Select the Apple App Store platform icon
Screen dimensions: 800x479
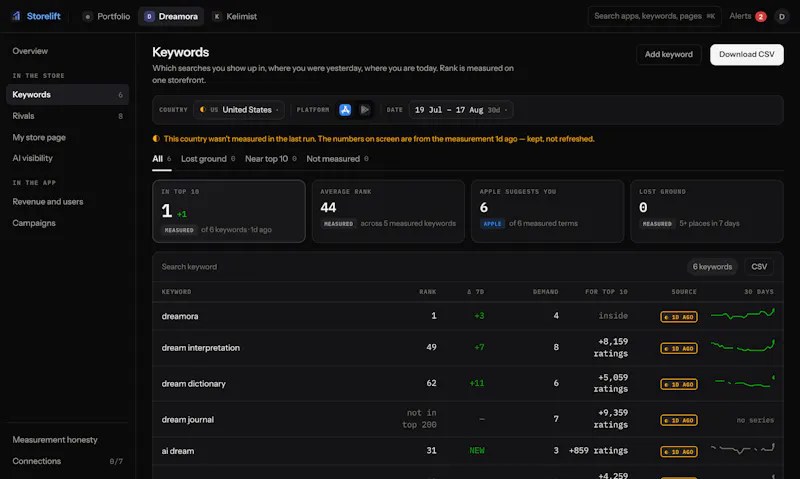(x=345, y=110)
